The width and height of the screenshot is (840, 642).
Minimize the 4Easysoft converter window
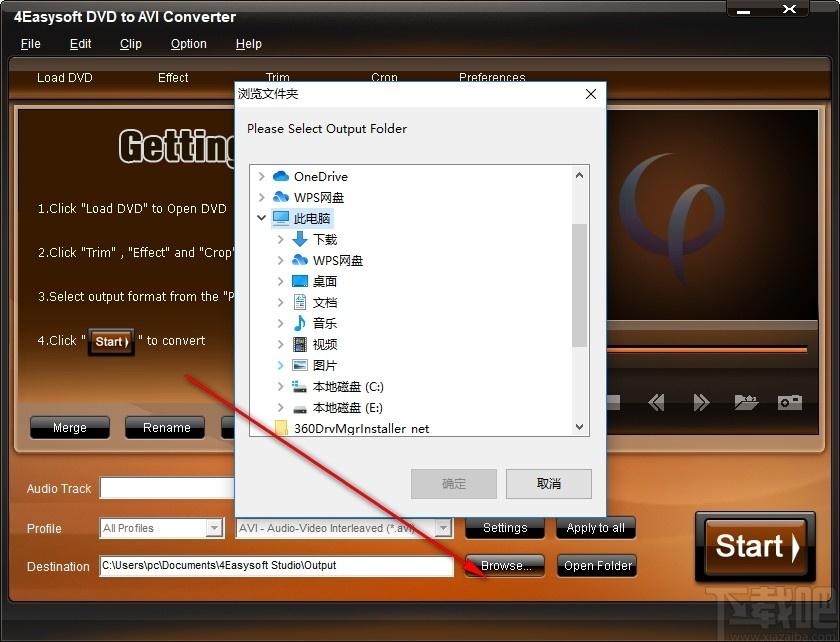click(x=744, y=10)
